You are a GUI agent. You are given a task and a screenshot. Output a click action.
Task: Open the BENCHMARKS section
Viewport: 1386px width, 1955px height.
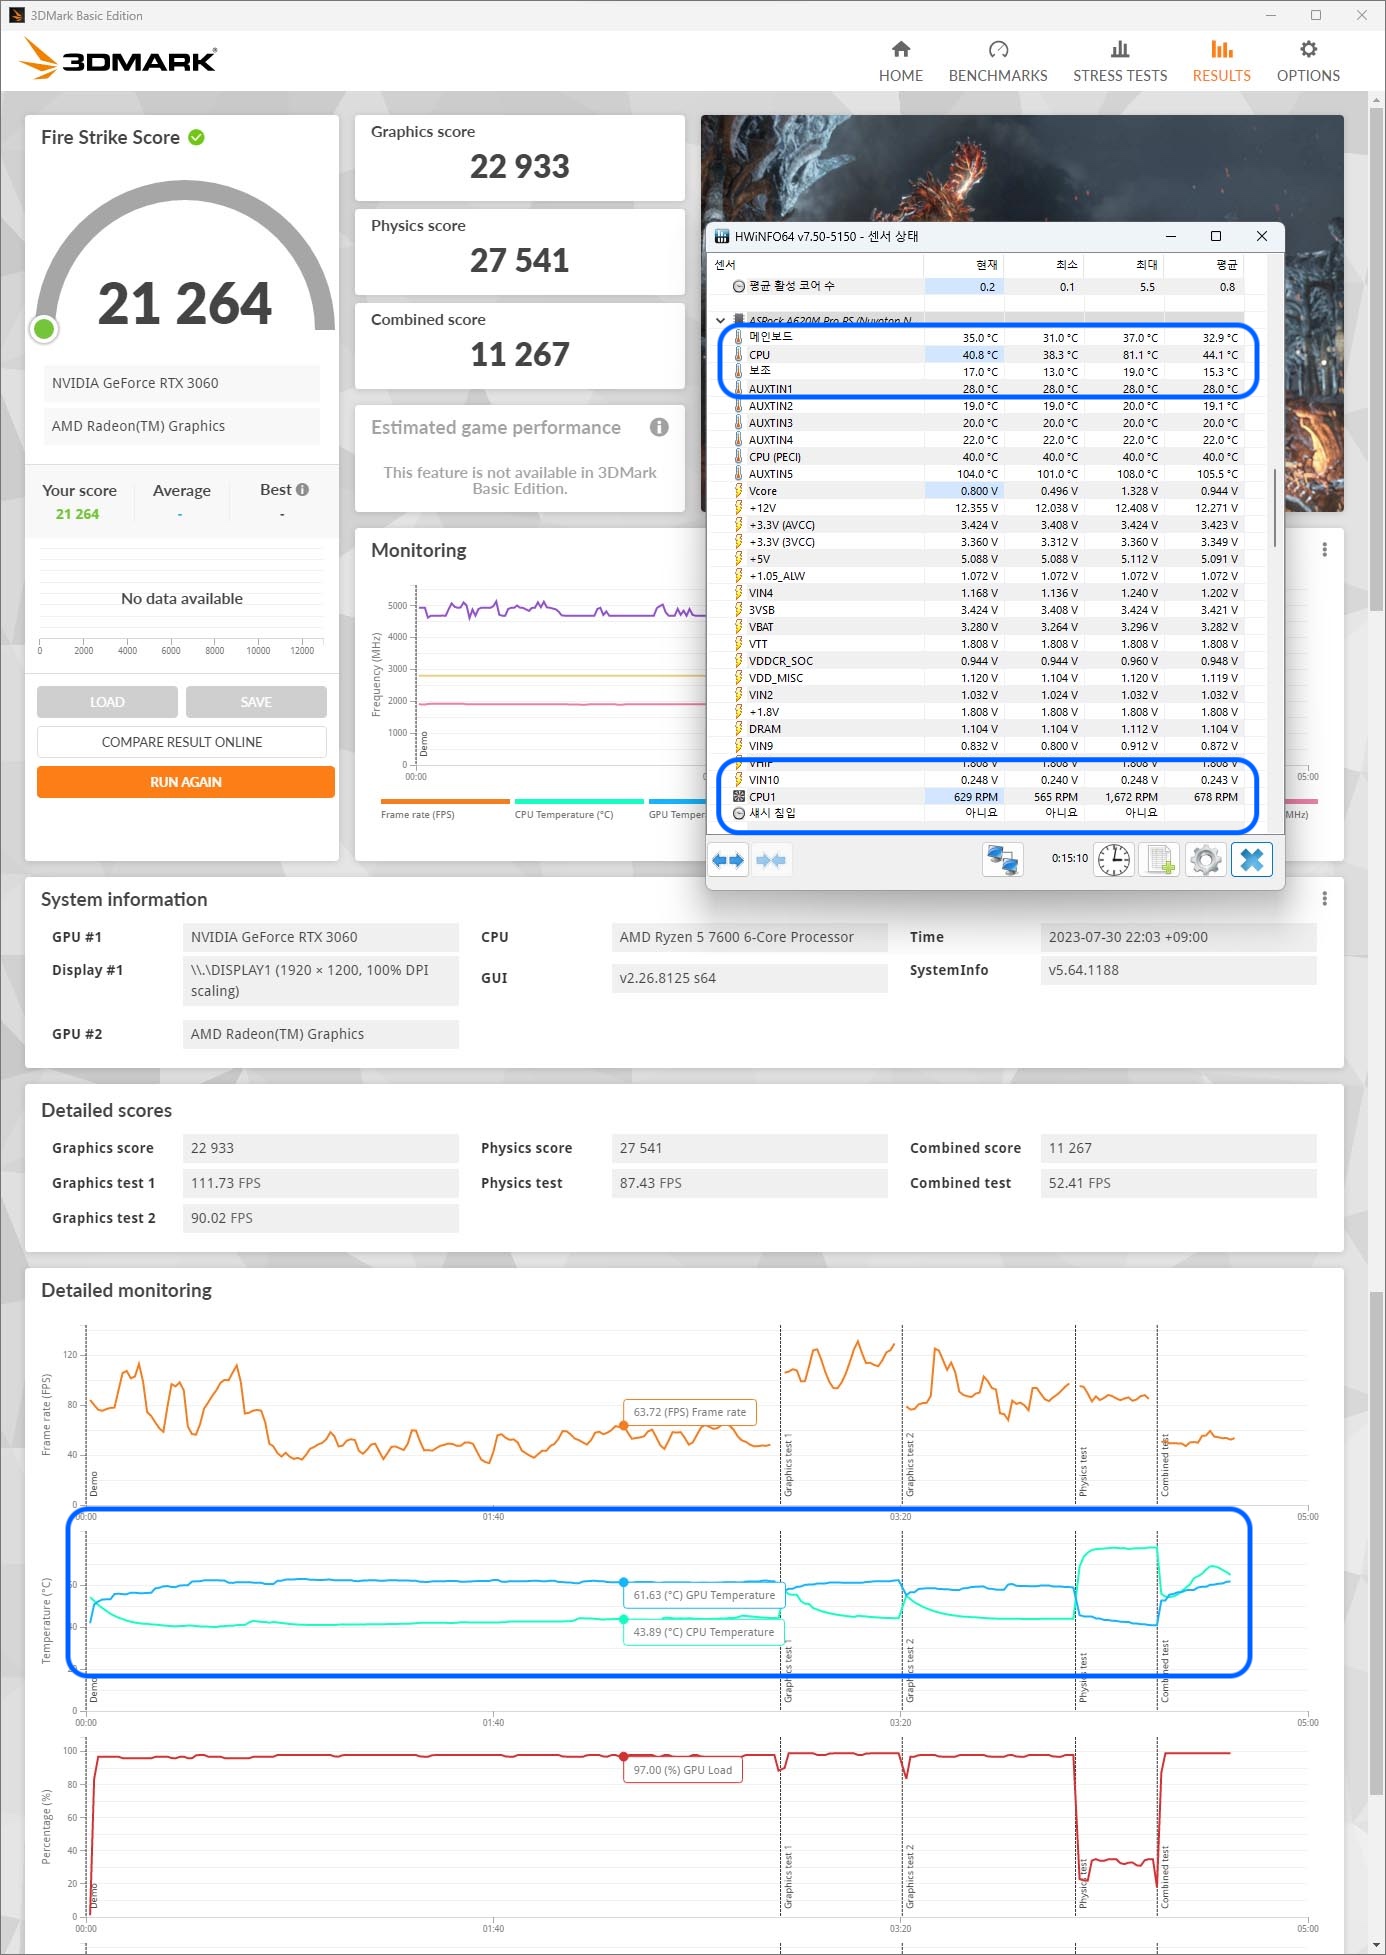click(x=997, y=61)
